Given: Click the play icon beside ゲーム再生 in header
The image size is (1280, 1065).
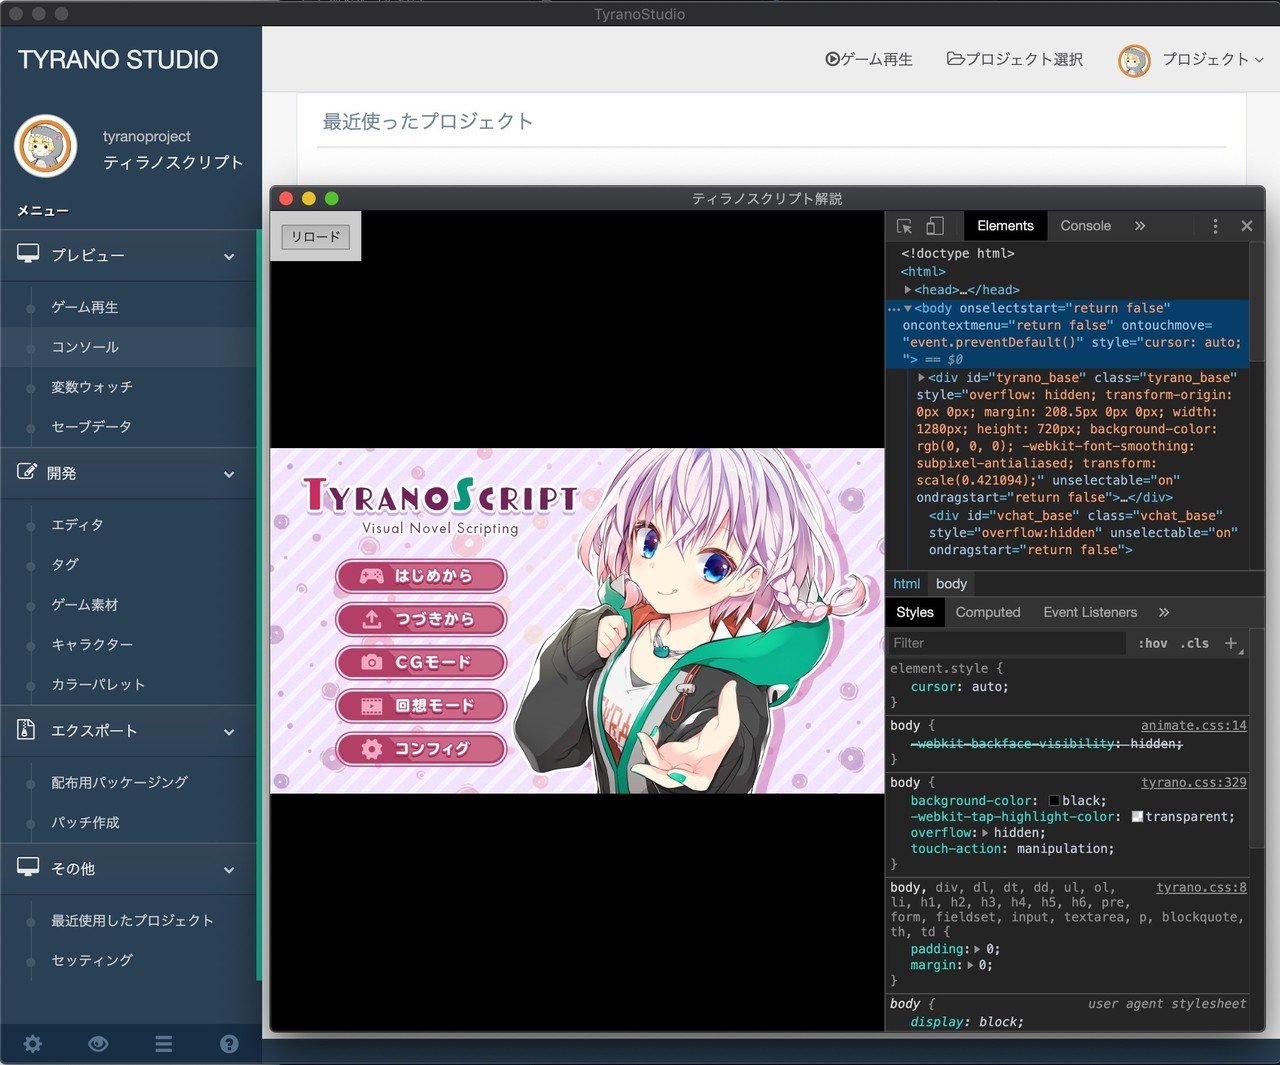Looking at the screenshot, I should tap(832, 59).
